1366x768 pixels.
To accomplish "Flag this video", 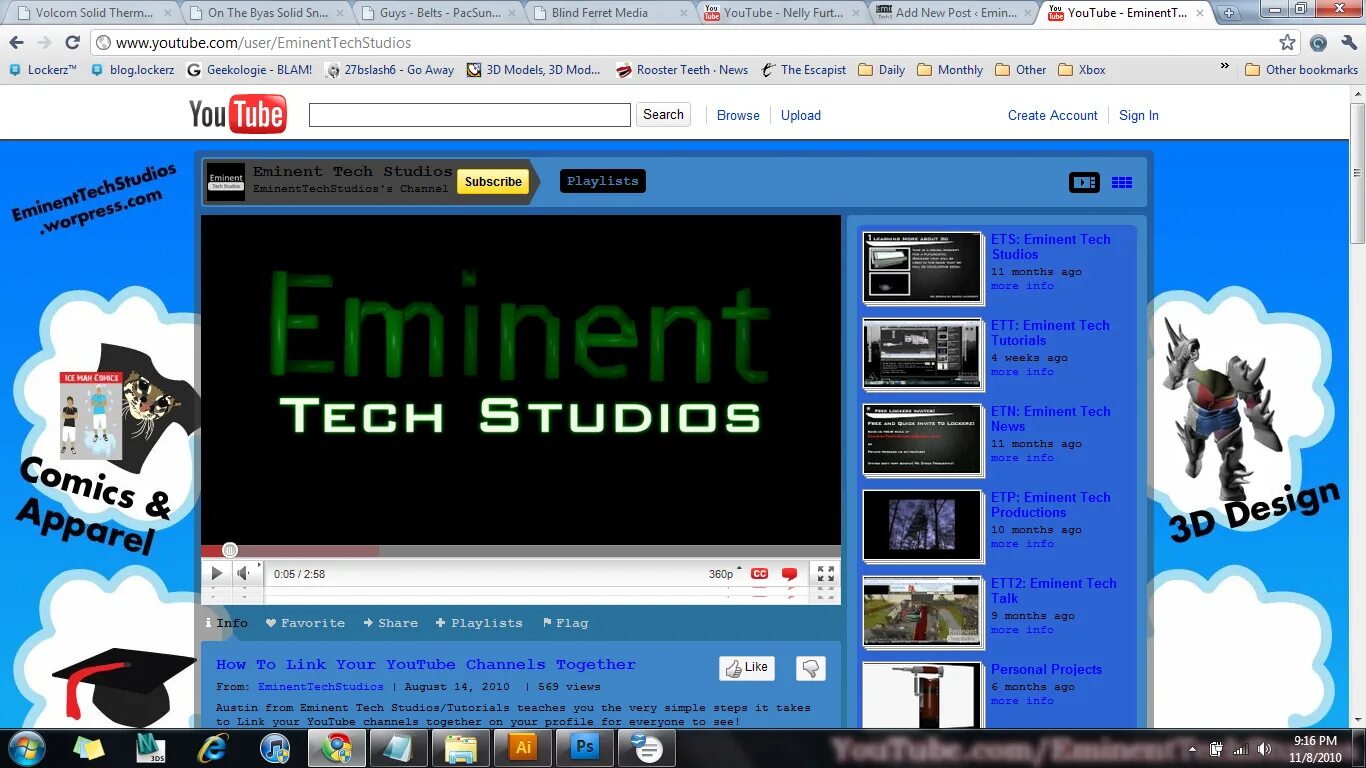I will click(x=565, y=623).
